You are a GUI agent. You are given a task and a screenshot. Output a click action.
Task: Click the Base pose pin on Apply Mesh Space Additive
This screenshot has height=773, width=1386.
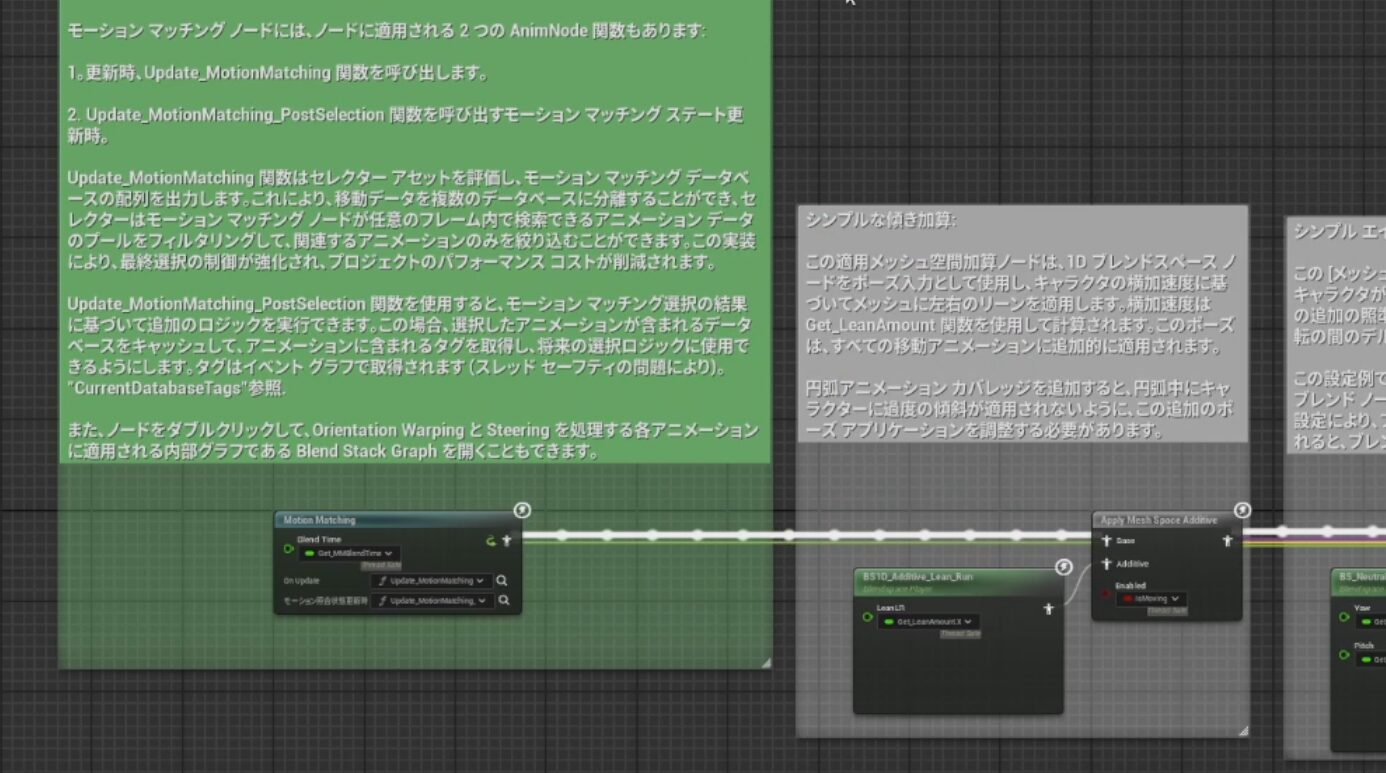1107,540
